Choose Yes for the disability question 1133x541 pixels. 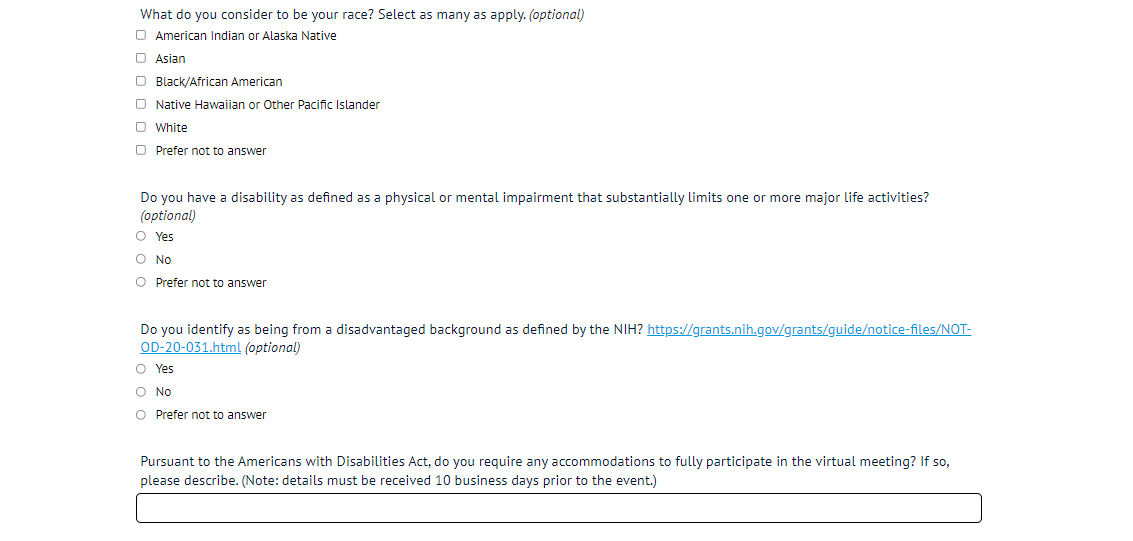141,237
